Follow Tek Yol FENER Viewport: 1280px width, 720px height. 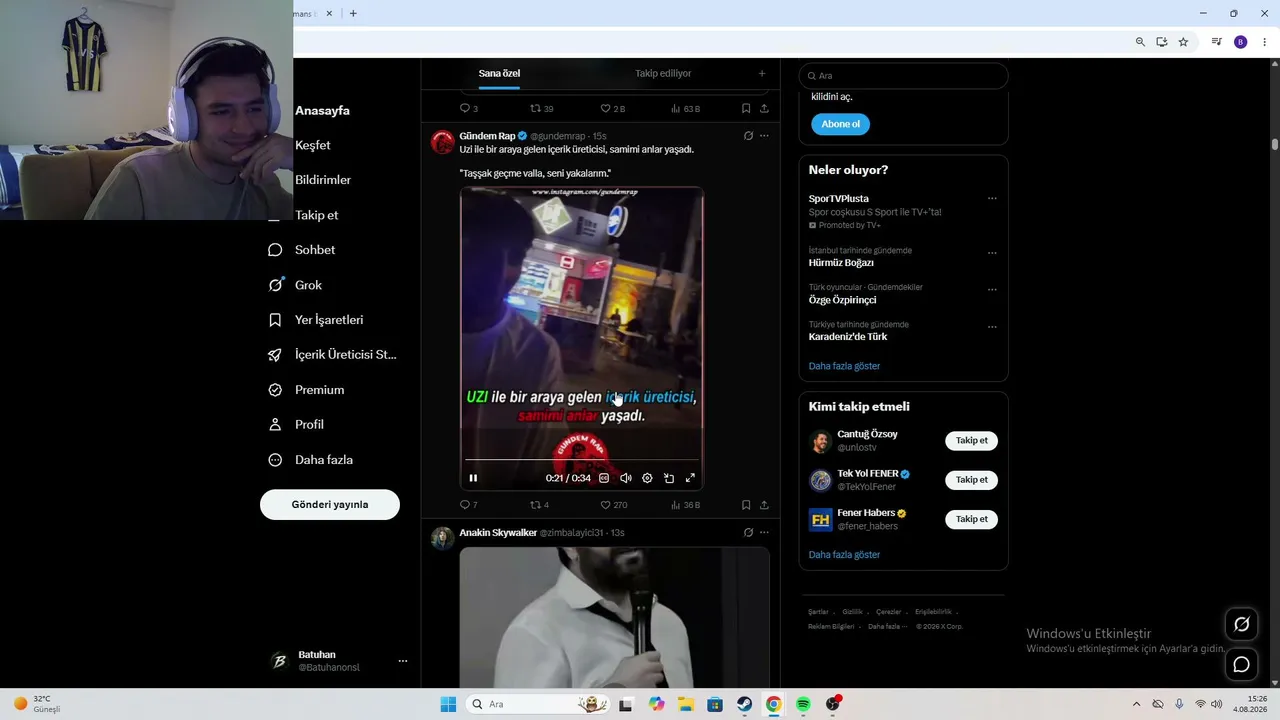[x=971, y=480]
